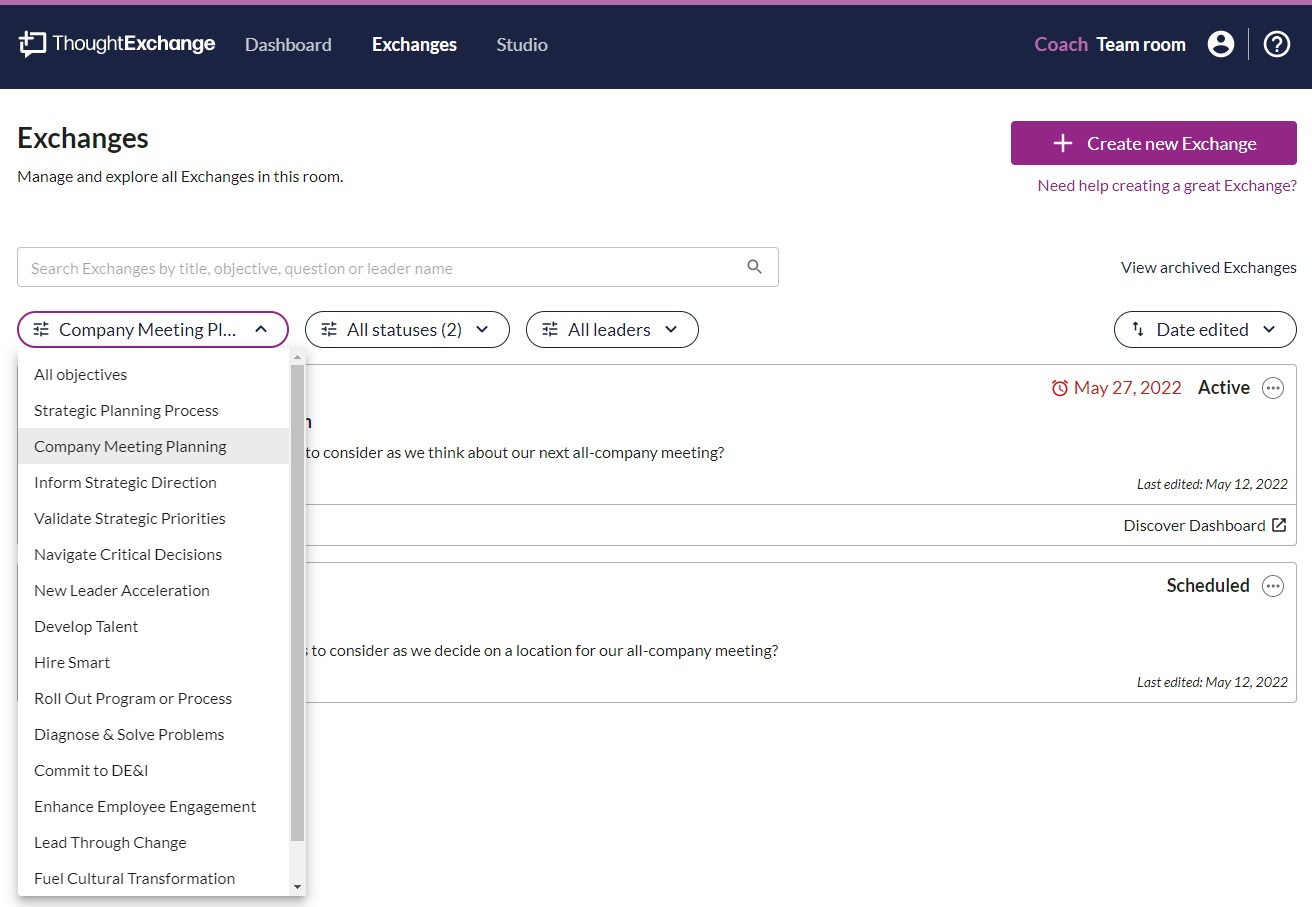Viewport: 1312px width, 907px height.
Task: Select Diagnose & Solve Problems objective
Action: 154,734
